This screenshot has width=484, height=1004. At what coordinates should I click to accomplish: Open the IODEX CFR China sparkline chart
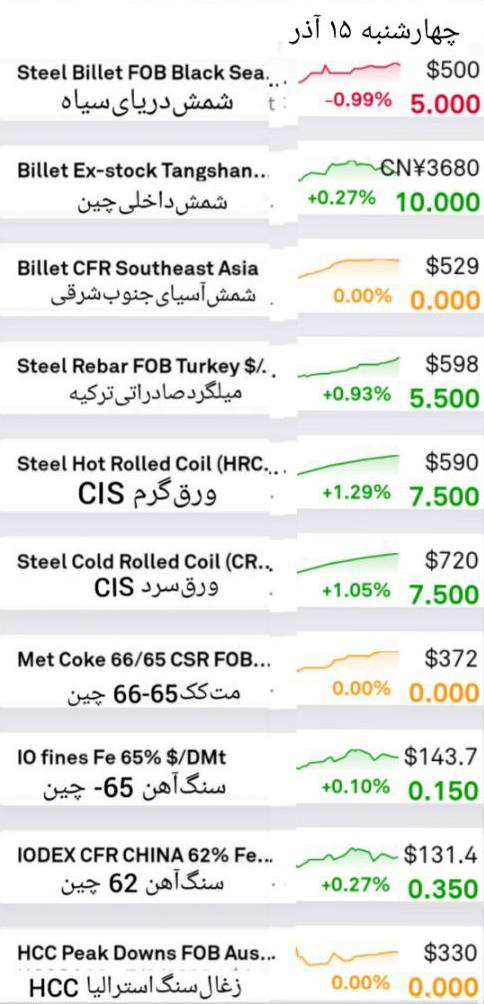tap(349, 855)
